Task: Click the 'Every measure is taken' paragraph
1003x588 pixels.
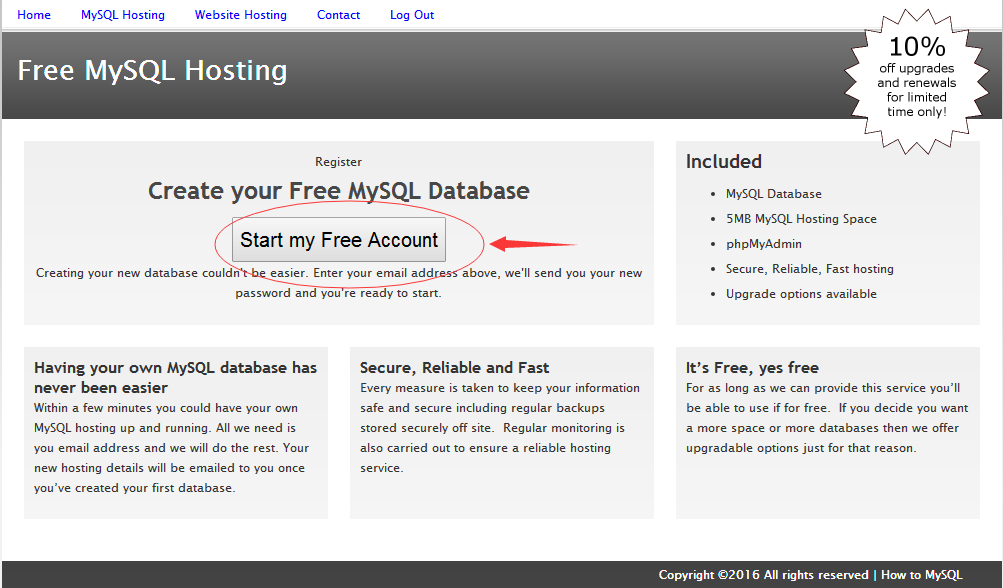Action: [500, 427]
